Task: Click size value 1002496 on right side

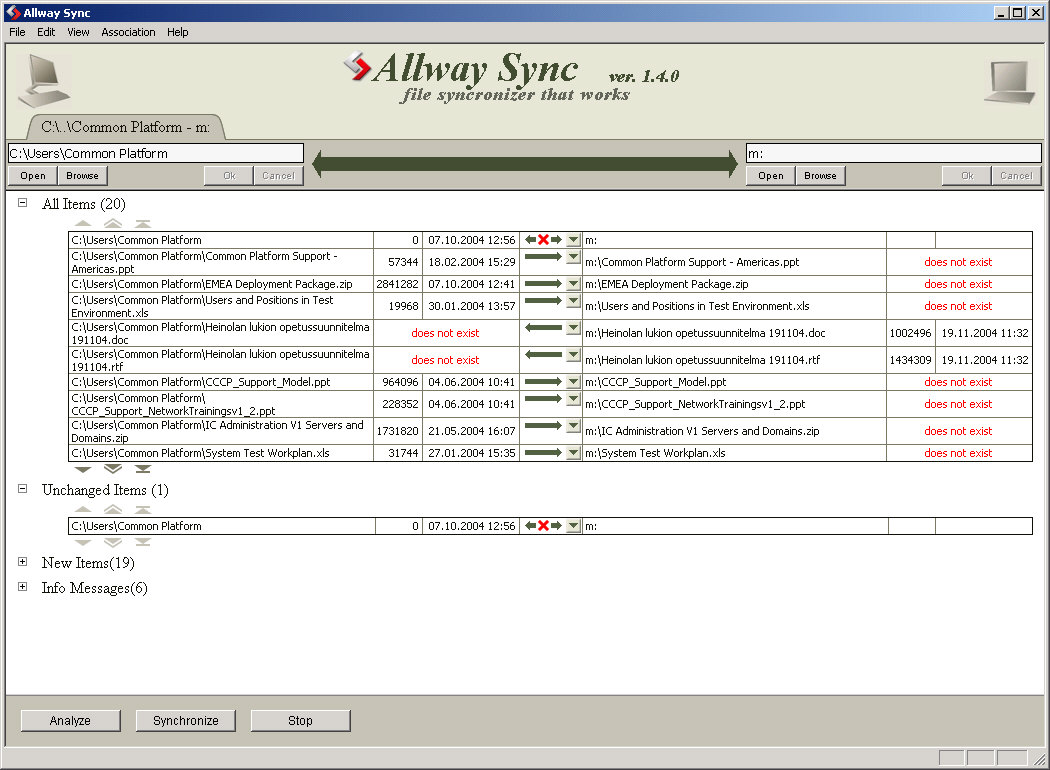Action: (910, 333)
